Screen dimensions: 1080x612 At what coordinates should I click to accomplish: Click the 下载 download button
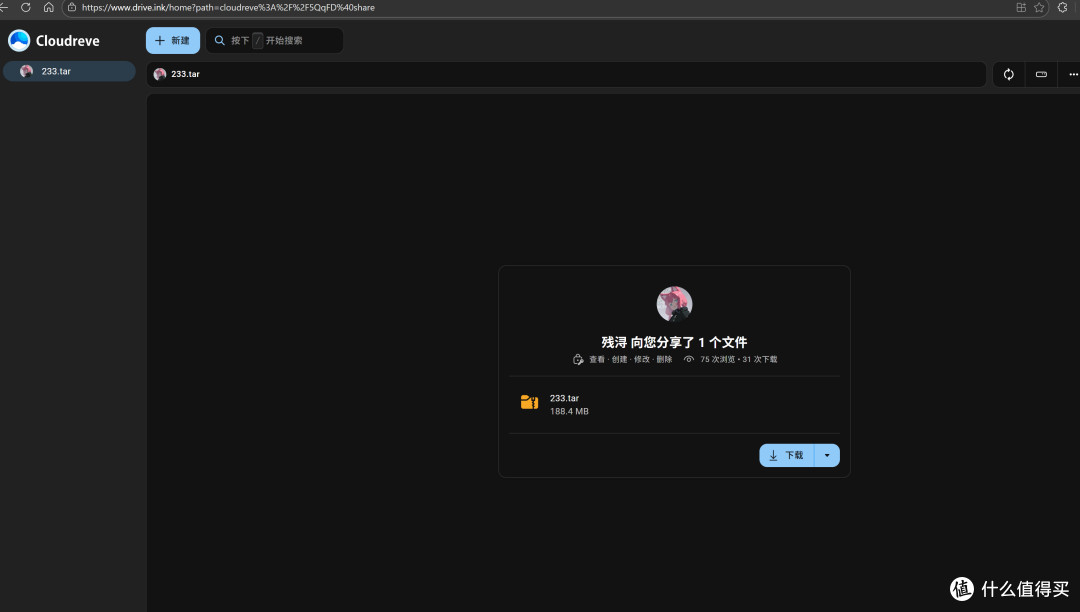pos(787,455)
